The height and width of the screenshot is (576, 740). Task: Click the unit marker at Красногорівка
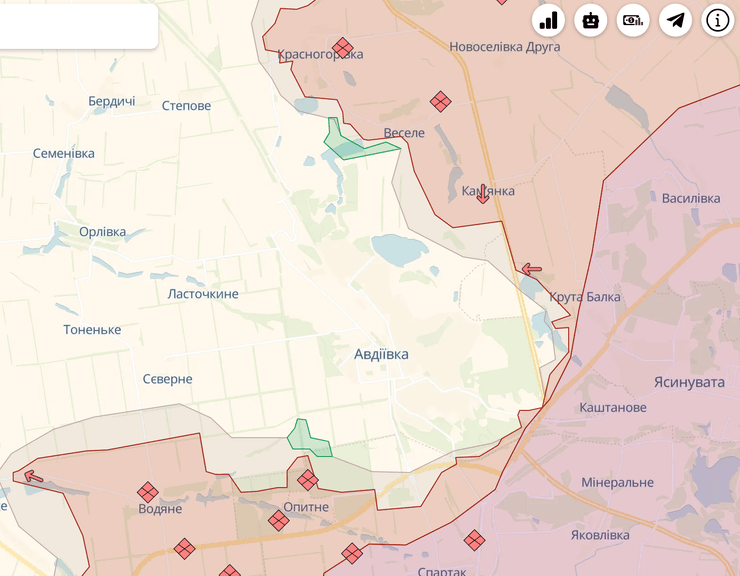click(x=343, y=47)
